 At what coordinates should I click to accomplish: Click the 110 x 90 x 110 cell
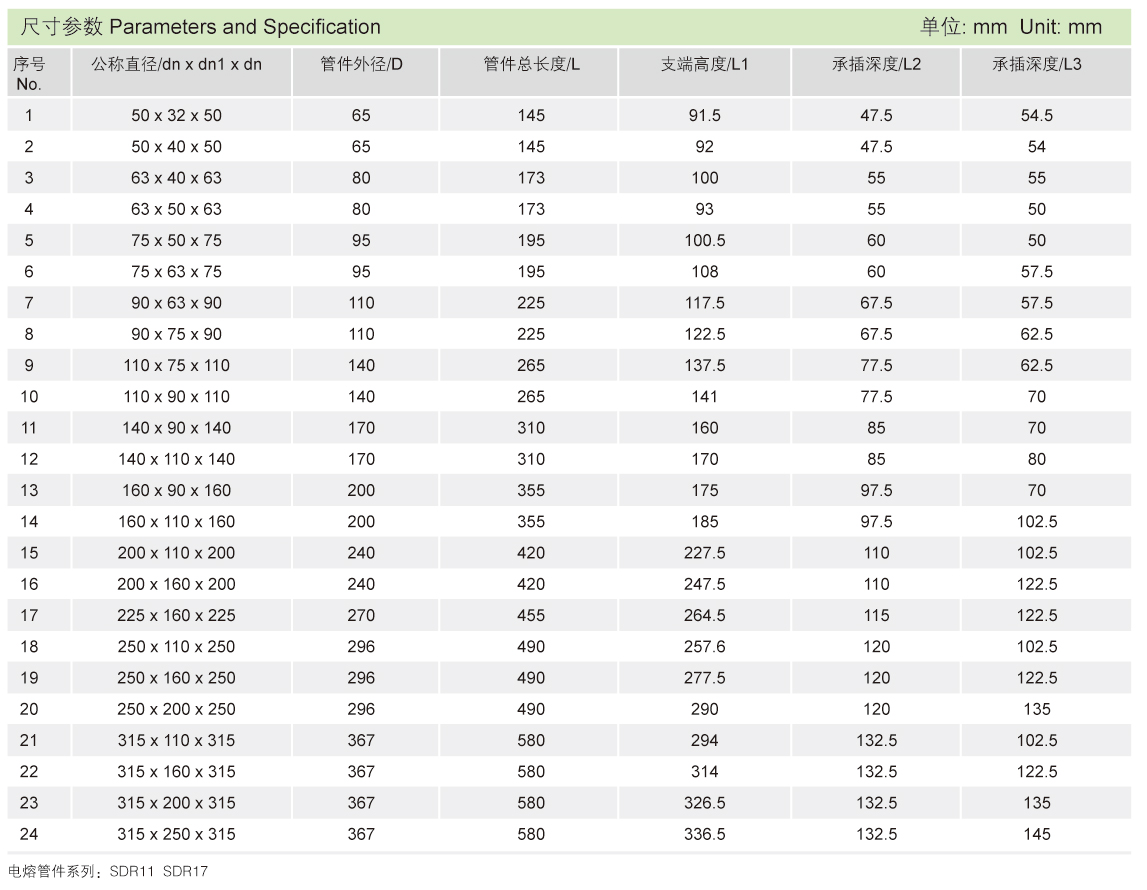[177, 397]
